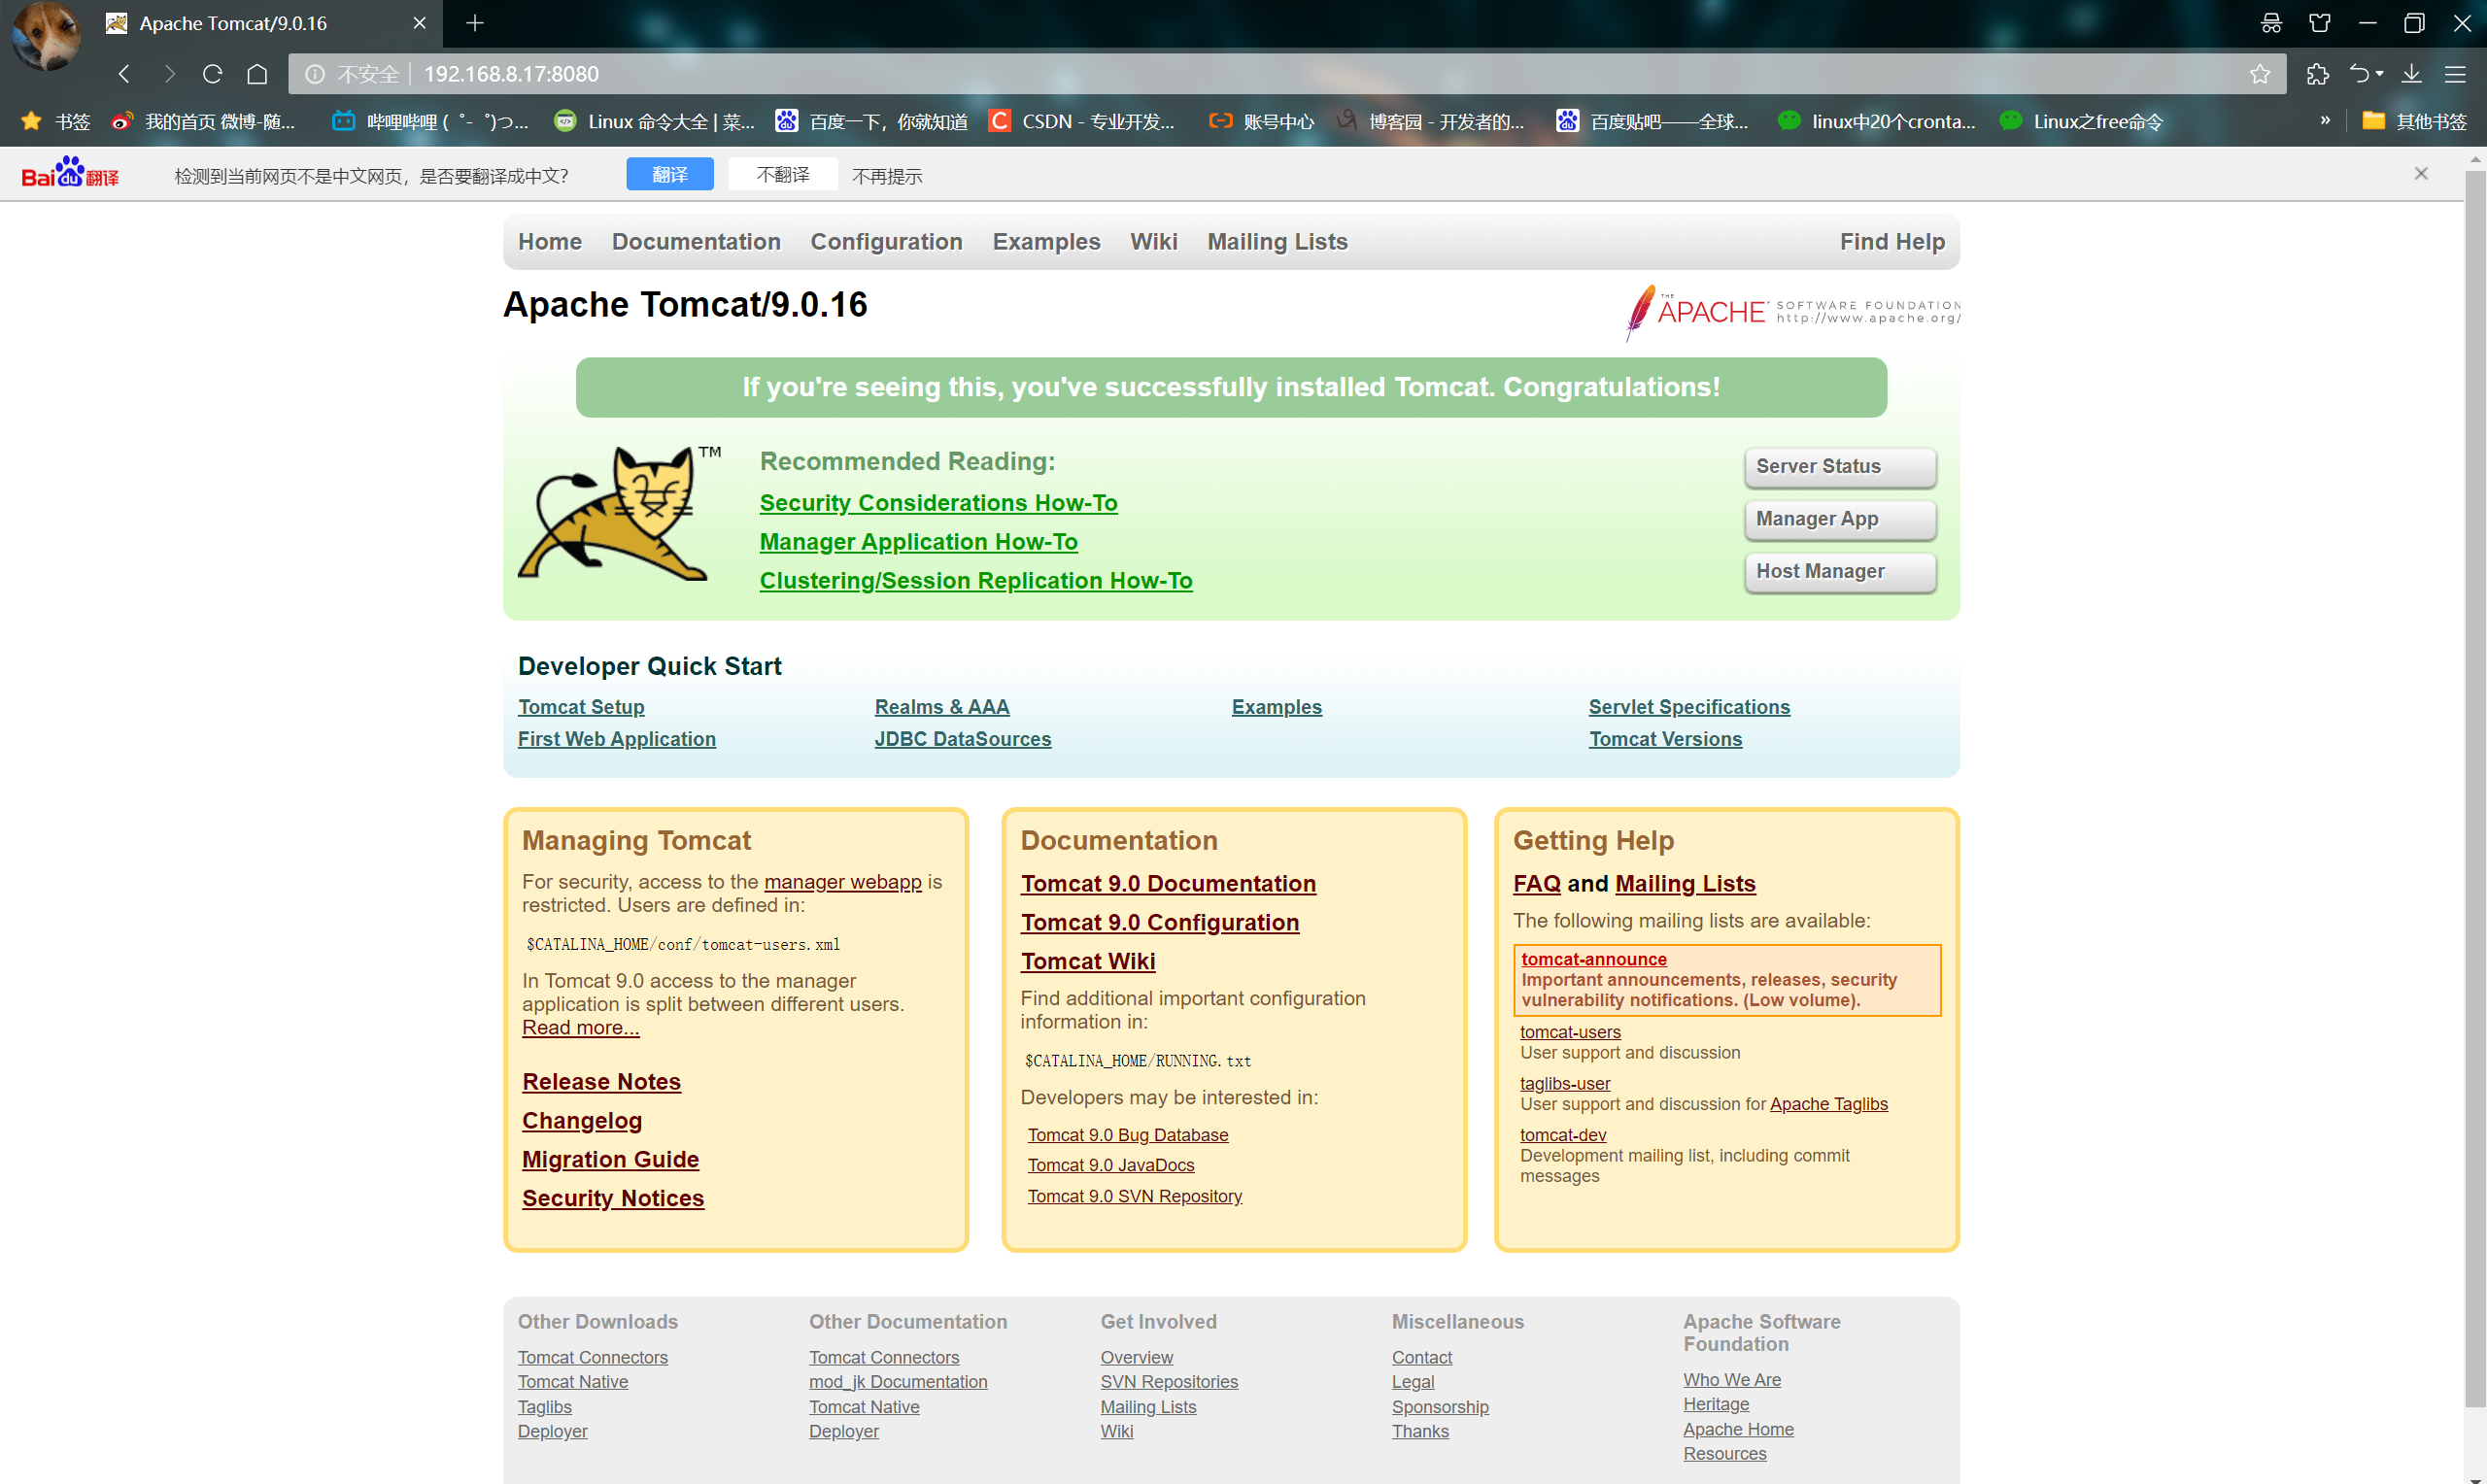
Task: Open the 哔哩哔哩 bookmark
Action: (x=430, y=122)
